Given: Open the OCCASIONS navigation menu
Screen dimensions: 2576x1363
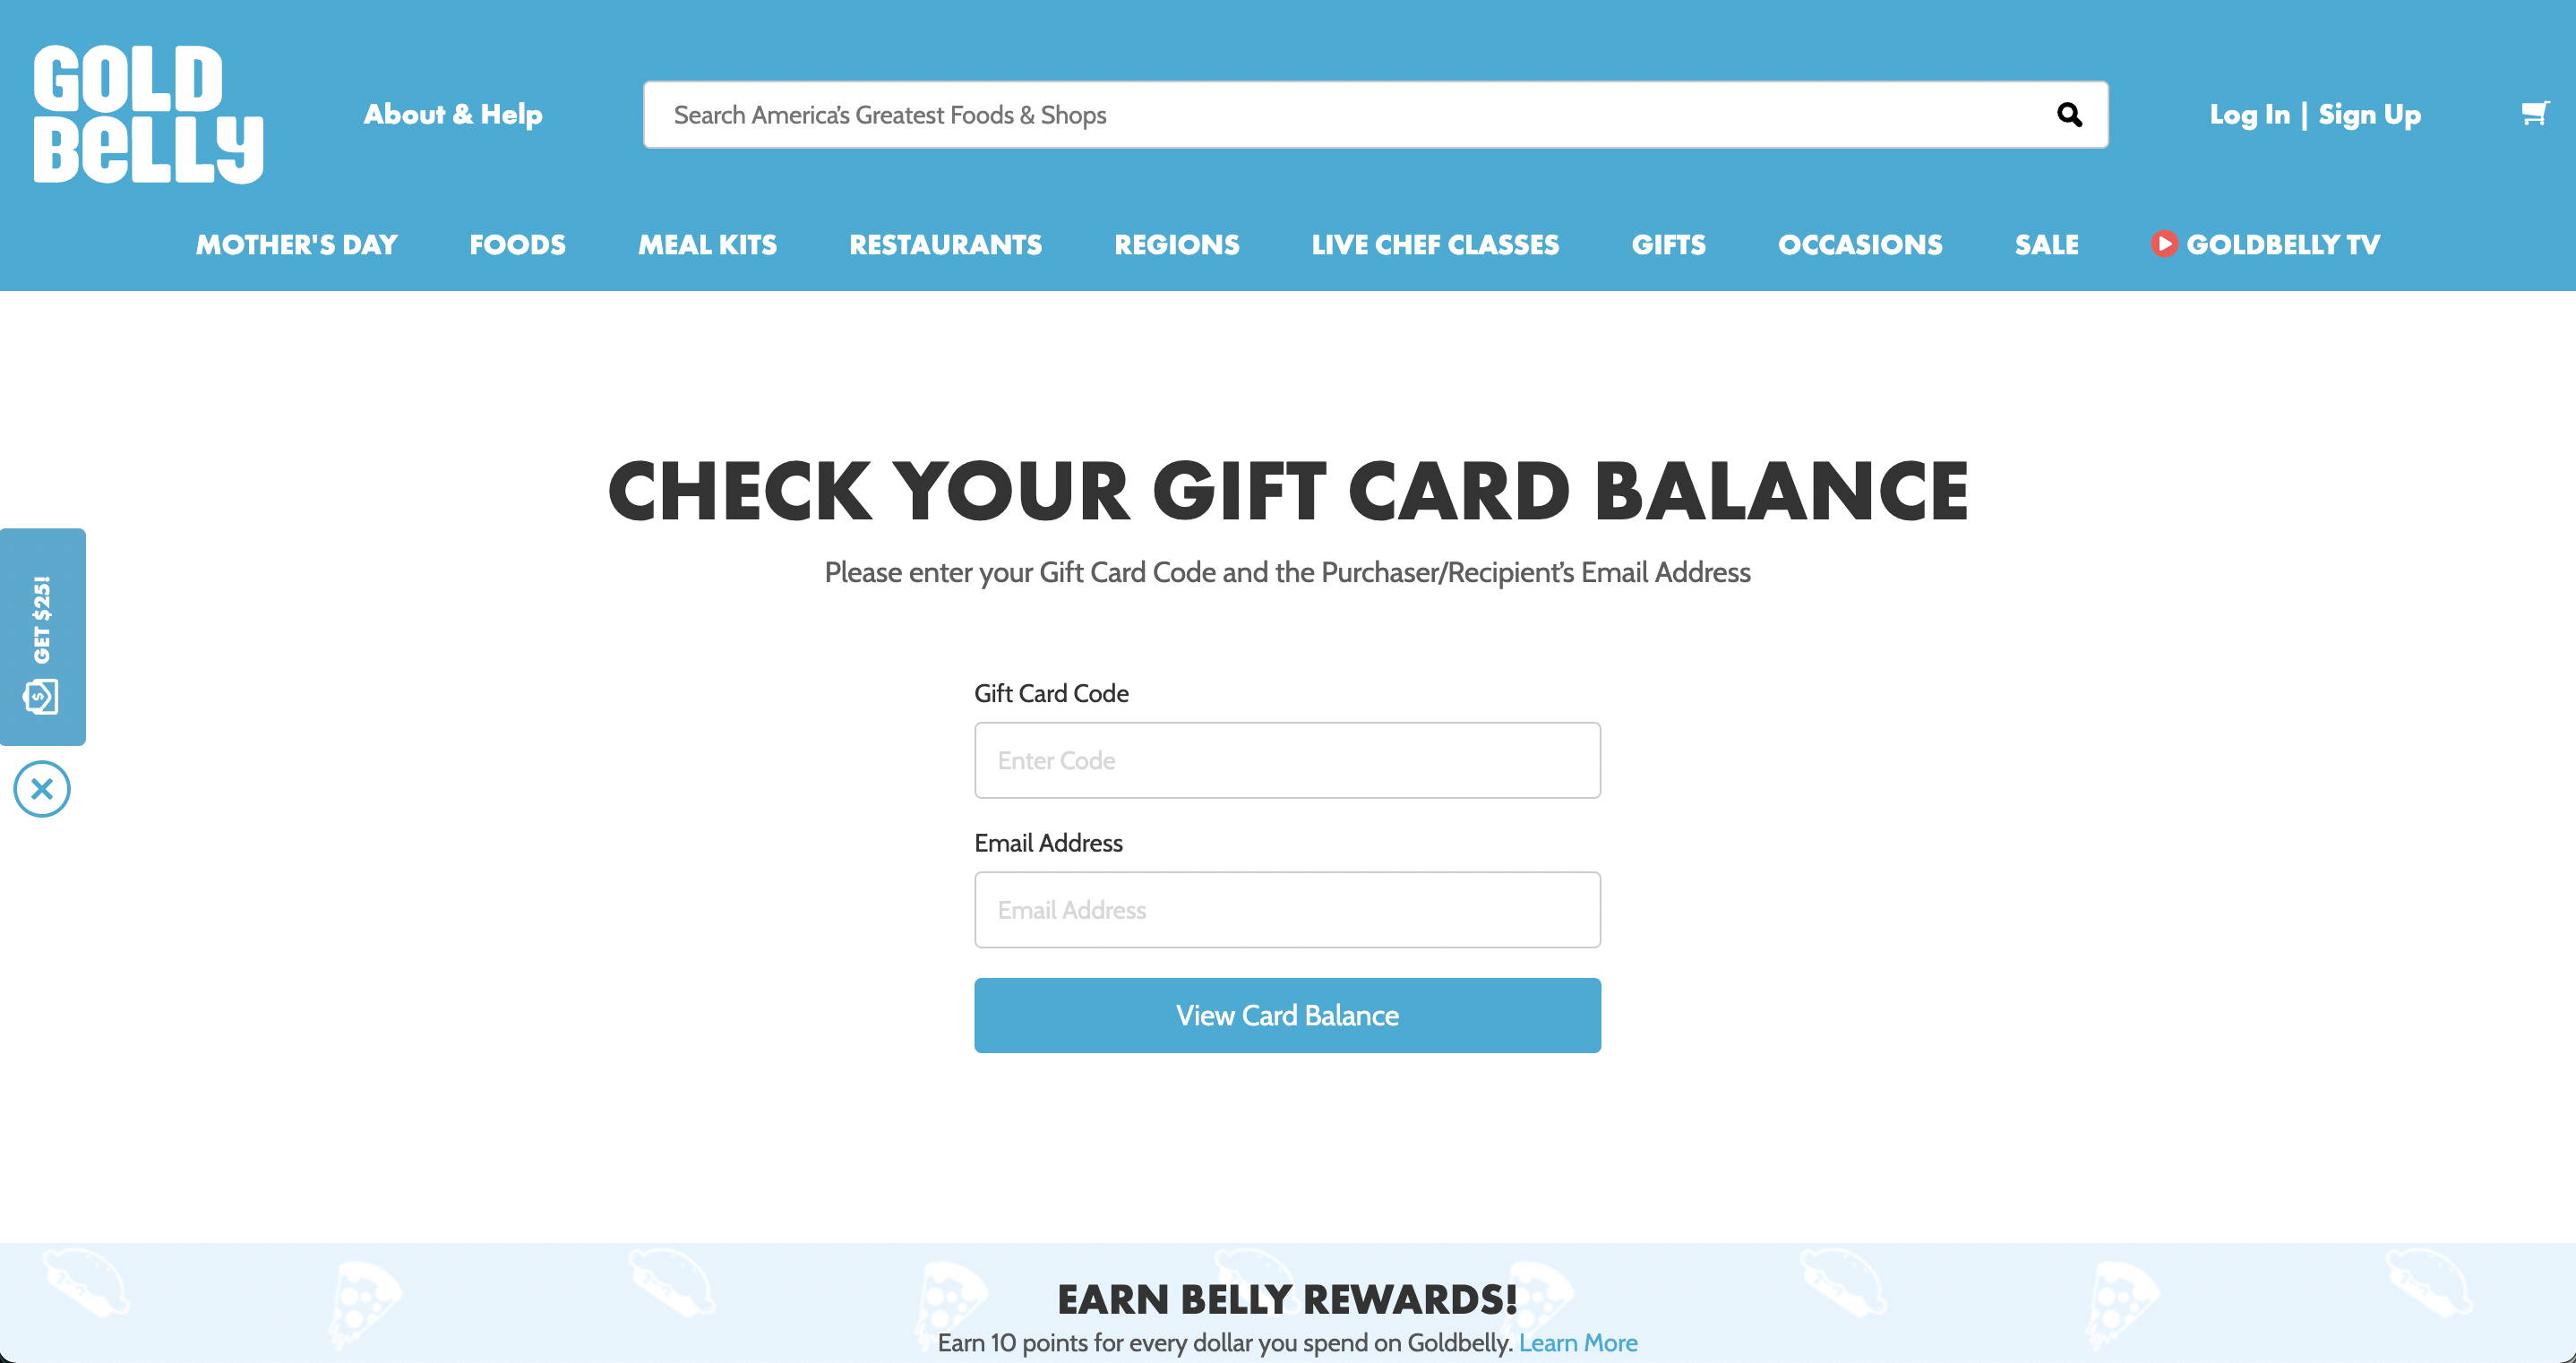Looking at the screenshot, I should coord(1859,245).
